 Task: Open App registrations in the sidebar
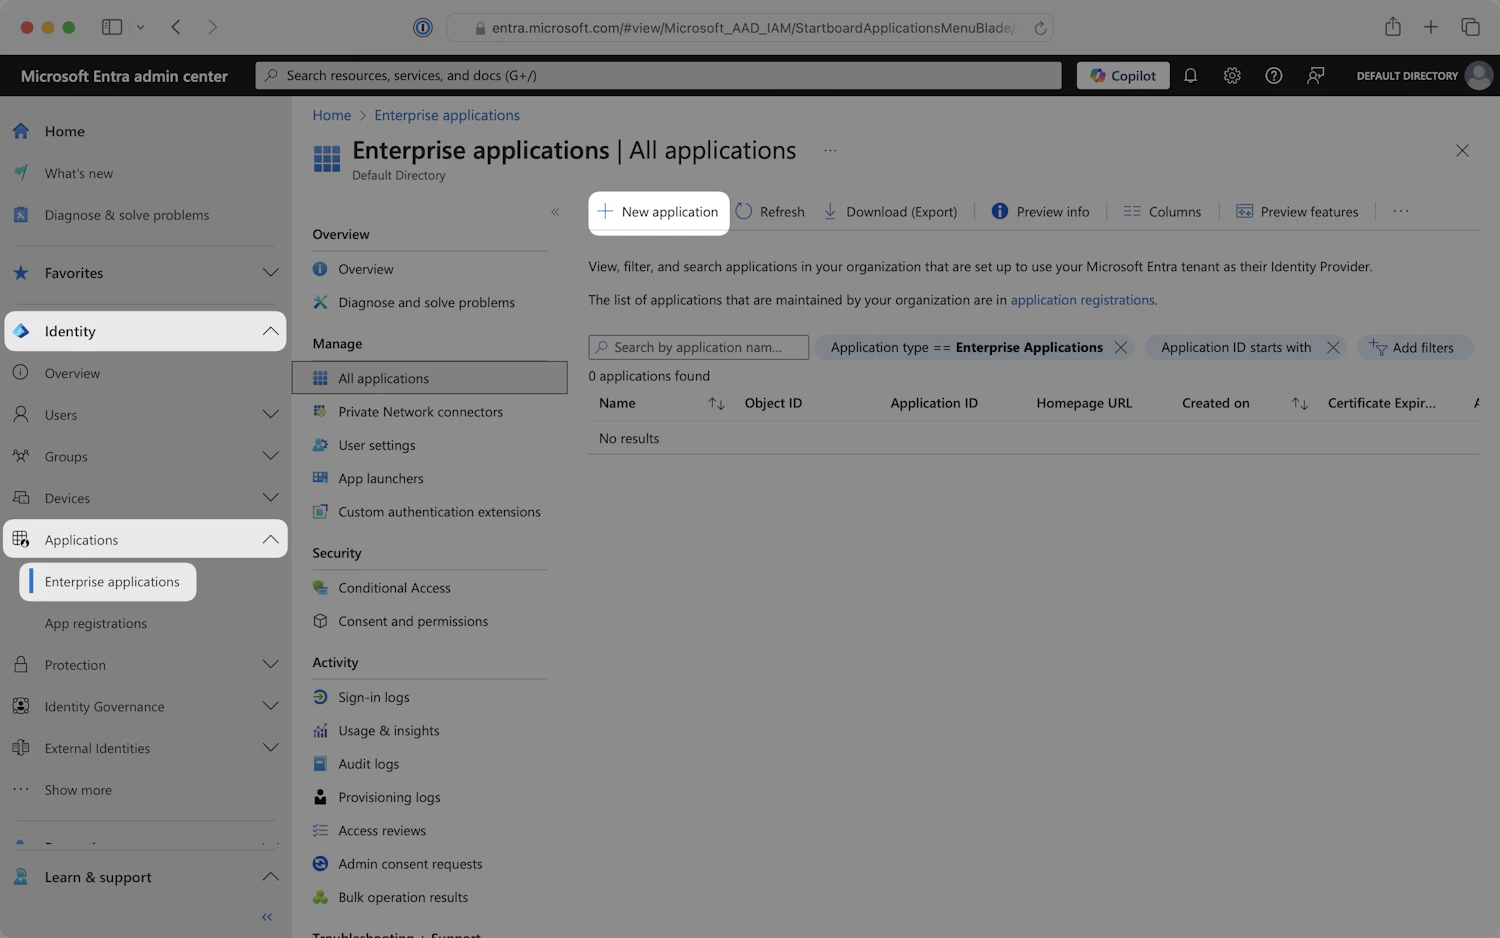coord(96,624)
